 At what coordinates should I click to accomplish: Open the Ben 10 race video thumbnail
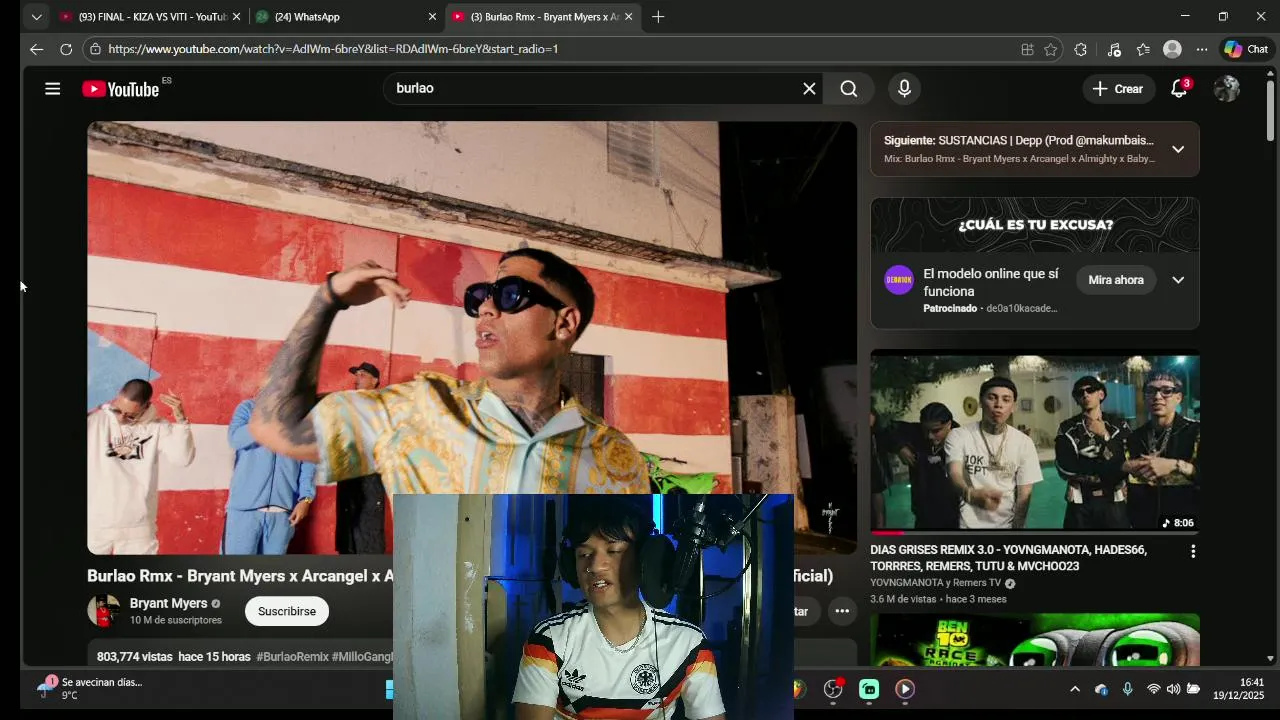[1035, 640]
